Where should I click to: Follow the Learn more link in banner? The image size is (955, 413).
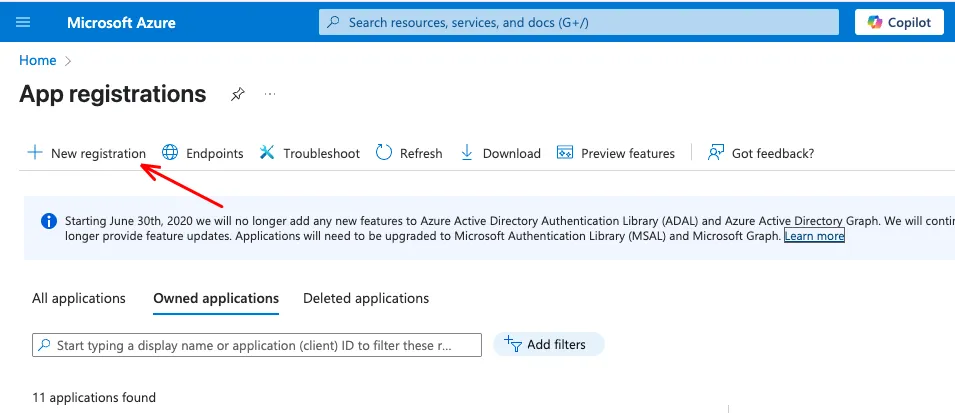[814, 236]
